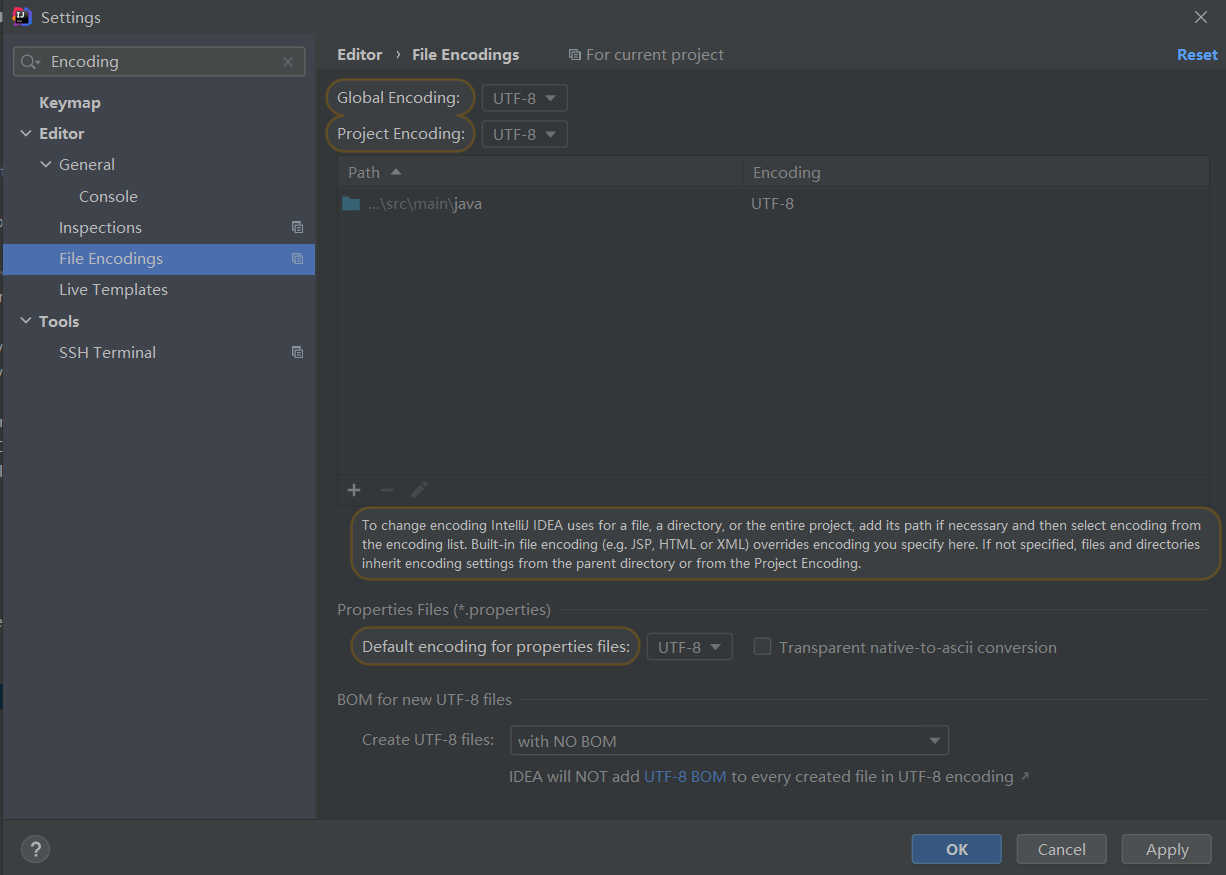Image resolution: width=1226 pixels, height=875 pixels.
Task: Select SSH Terminal under Tools
Action: pyautogui.click(x=107, y=352)
